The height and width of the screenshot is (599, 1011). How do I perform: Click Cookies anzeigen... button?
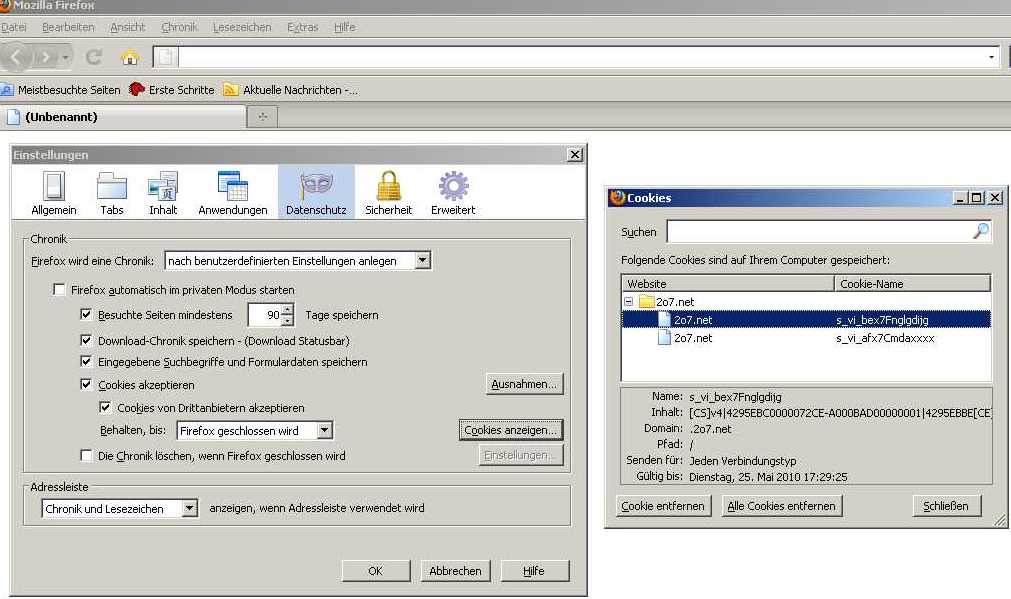pos(511,429)
